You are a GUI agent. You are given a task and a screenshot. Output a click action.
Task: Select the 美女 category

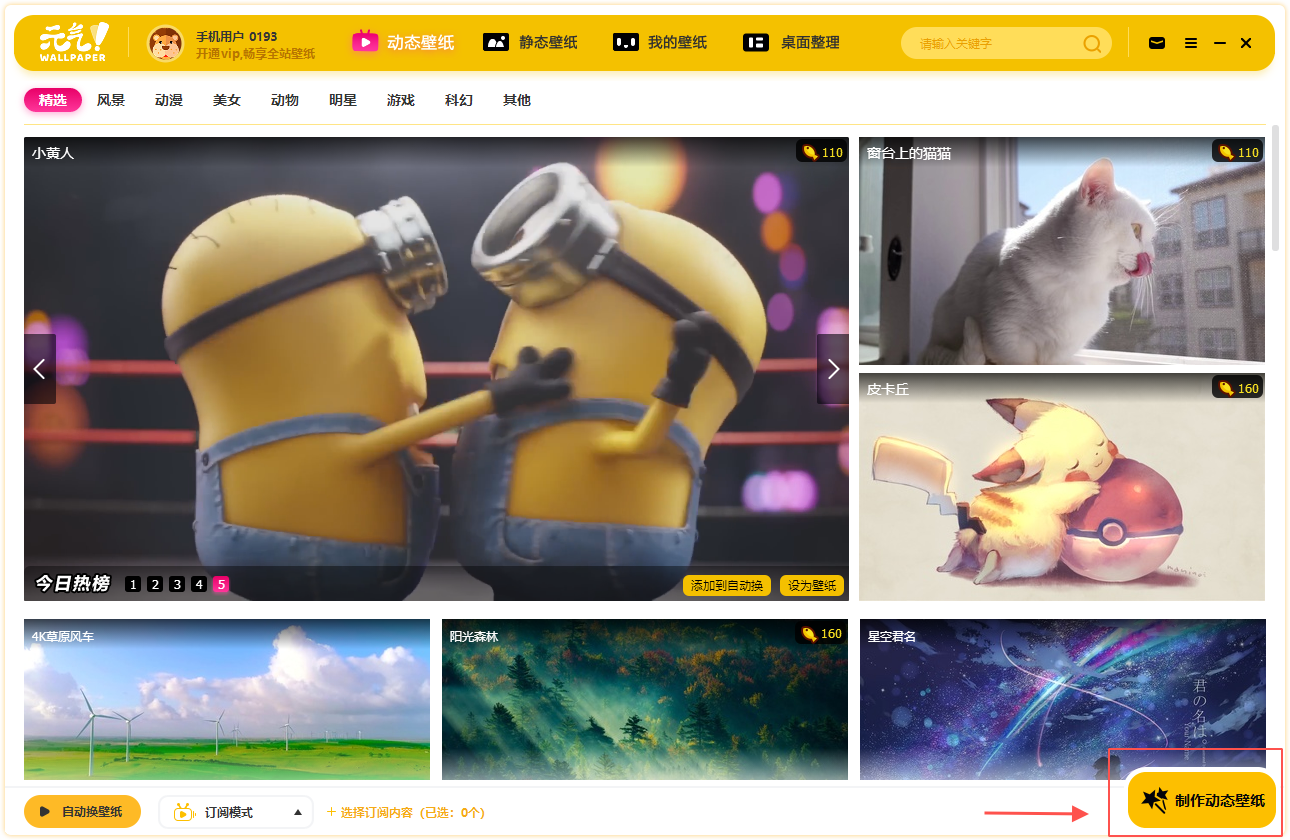tap(227, 100)
